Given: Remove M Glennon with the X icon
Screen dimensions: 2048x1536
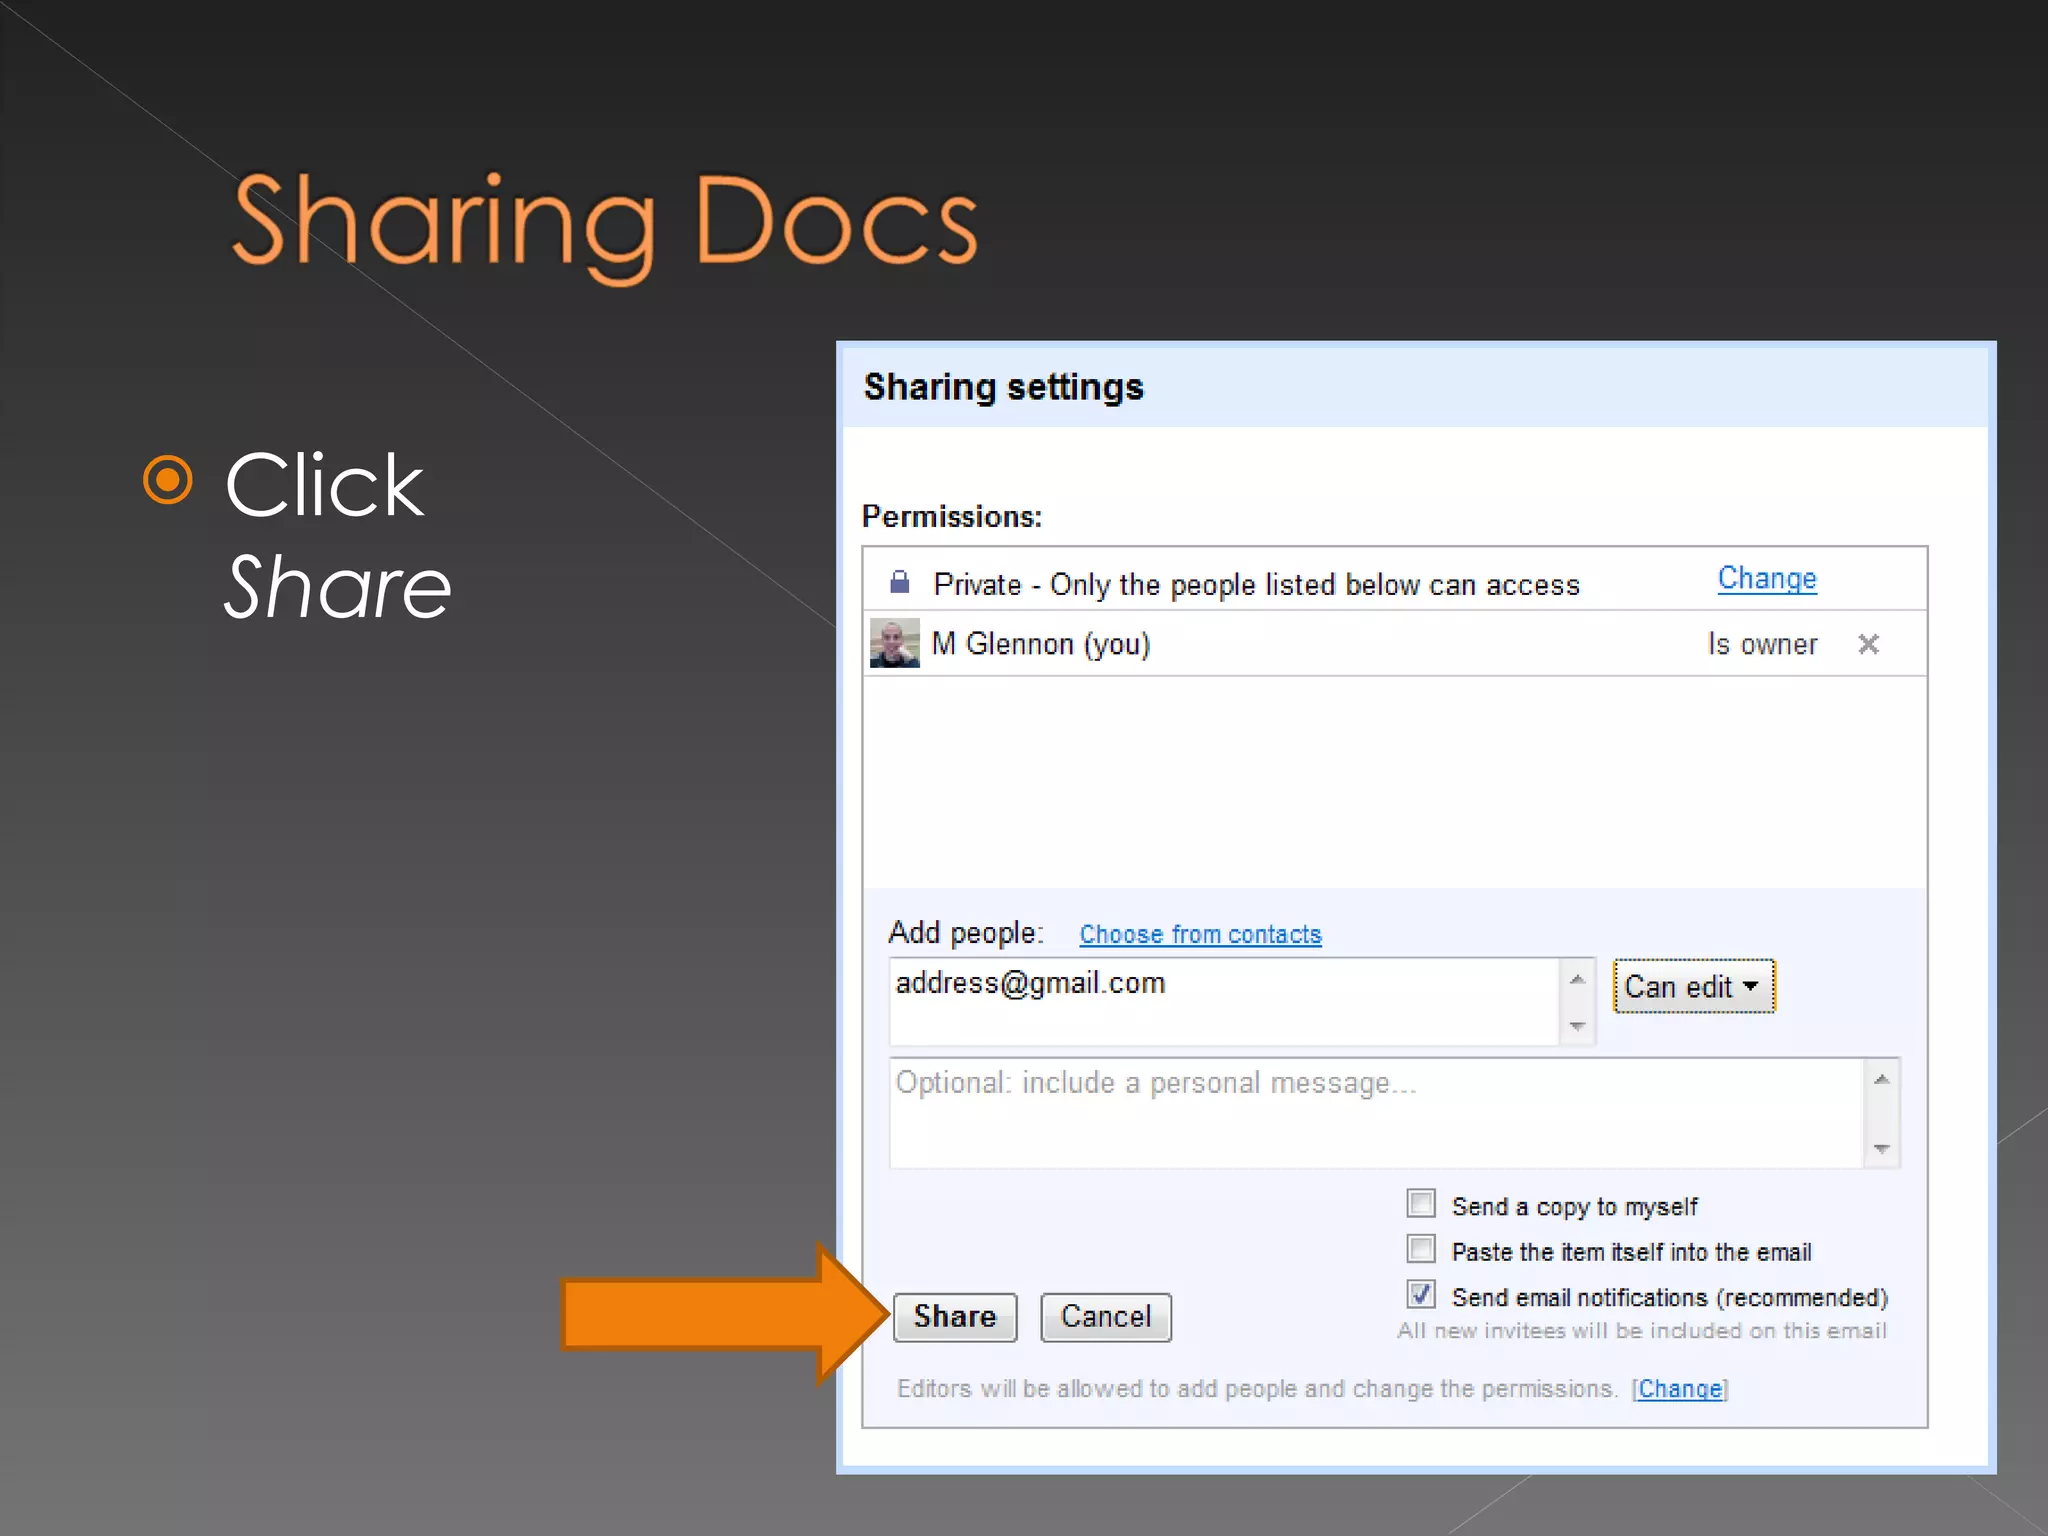Looking at the screenshot, I should coord(1868,644).
